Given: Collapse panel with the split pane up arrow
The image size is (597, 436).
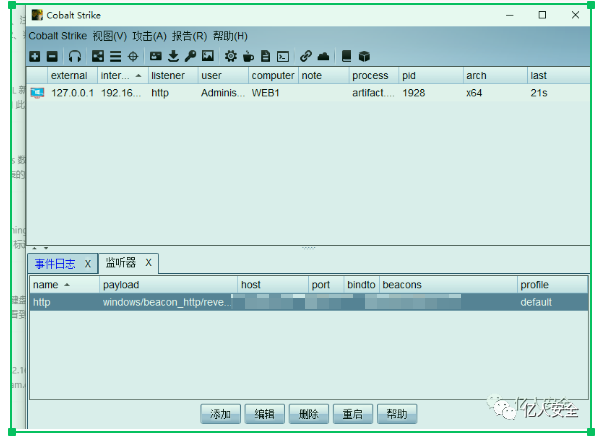Looking at the screenshot, I should point(35,248).
